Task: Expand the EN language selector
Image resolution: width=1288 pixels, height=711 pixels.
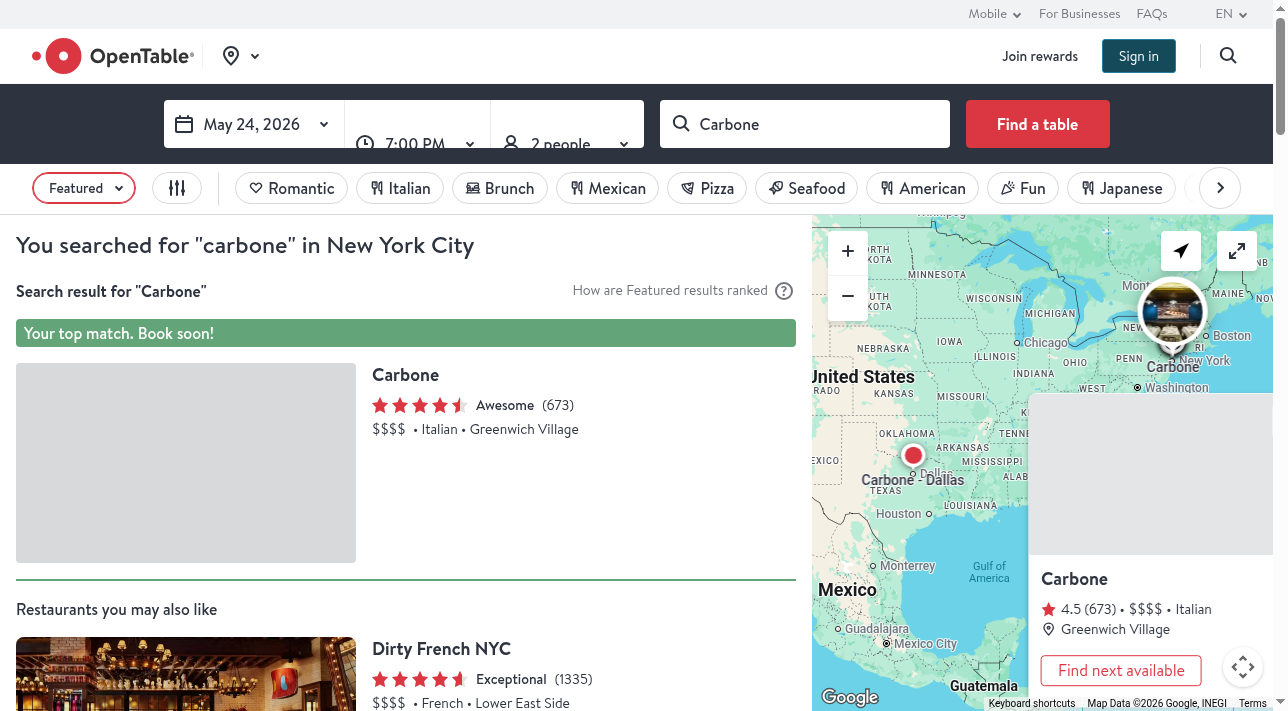Action: [x=1231, y=14]
